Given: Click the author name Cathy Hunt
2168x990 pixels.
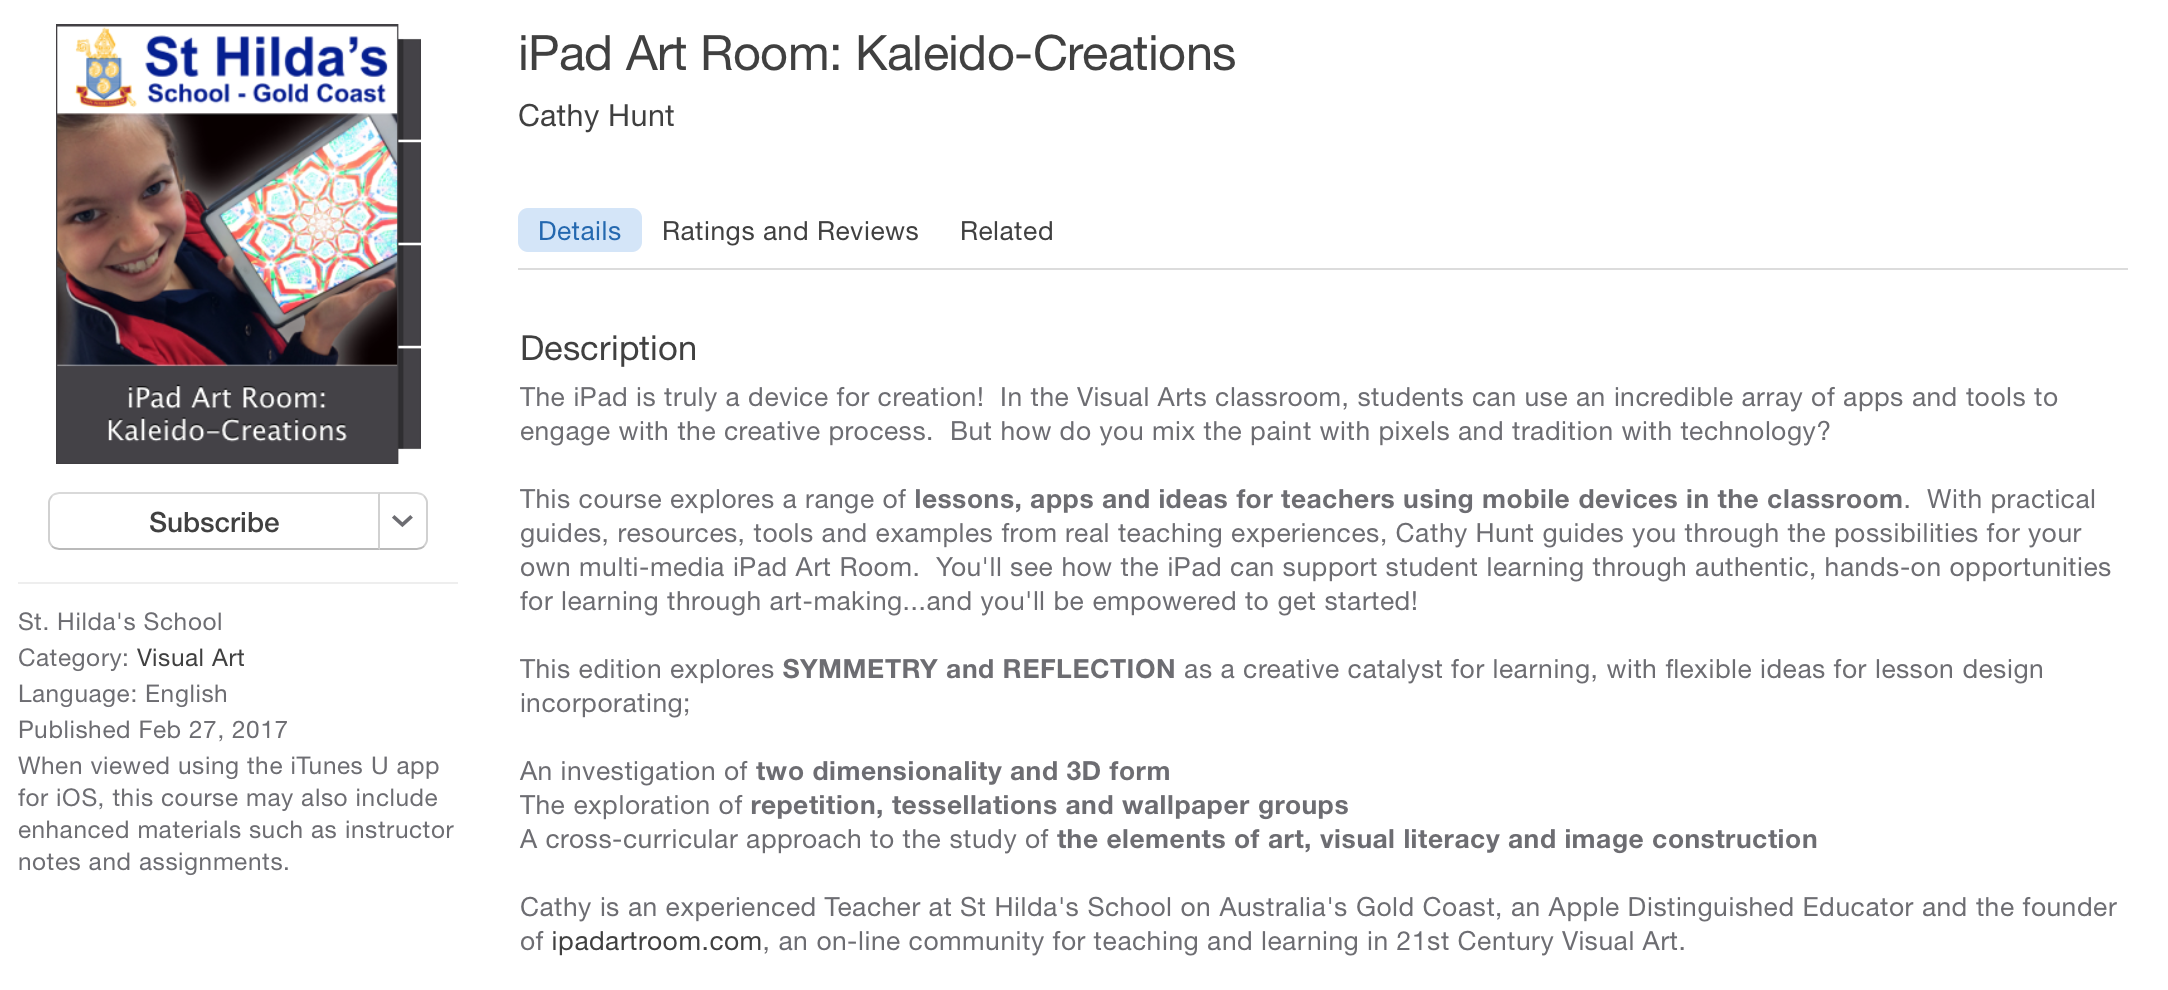Looking at the screenshot, I should pos(596,116).
